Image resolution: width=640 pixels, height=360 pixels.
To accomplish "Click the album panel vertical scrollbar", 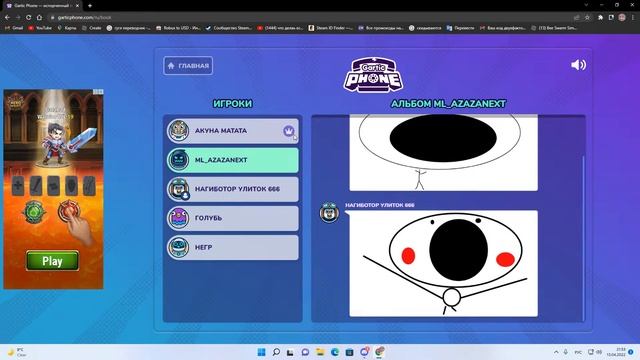I will [x=583, y=238].
